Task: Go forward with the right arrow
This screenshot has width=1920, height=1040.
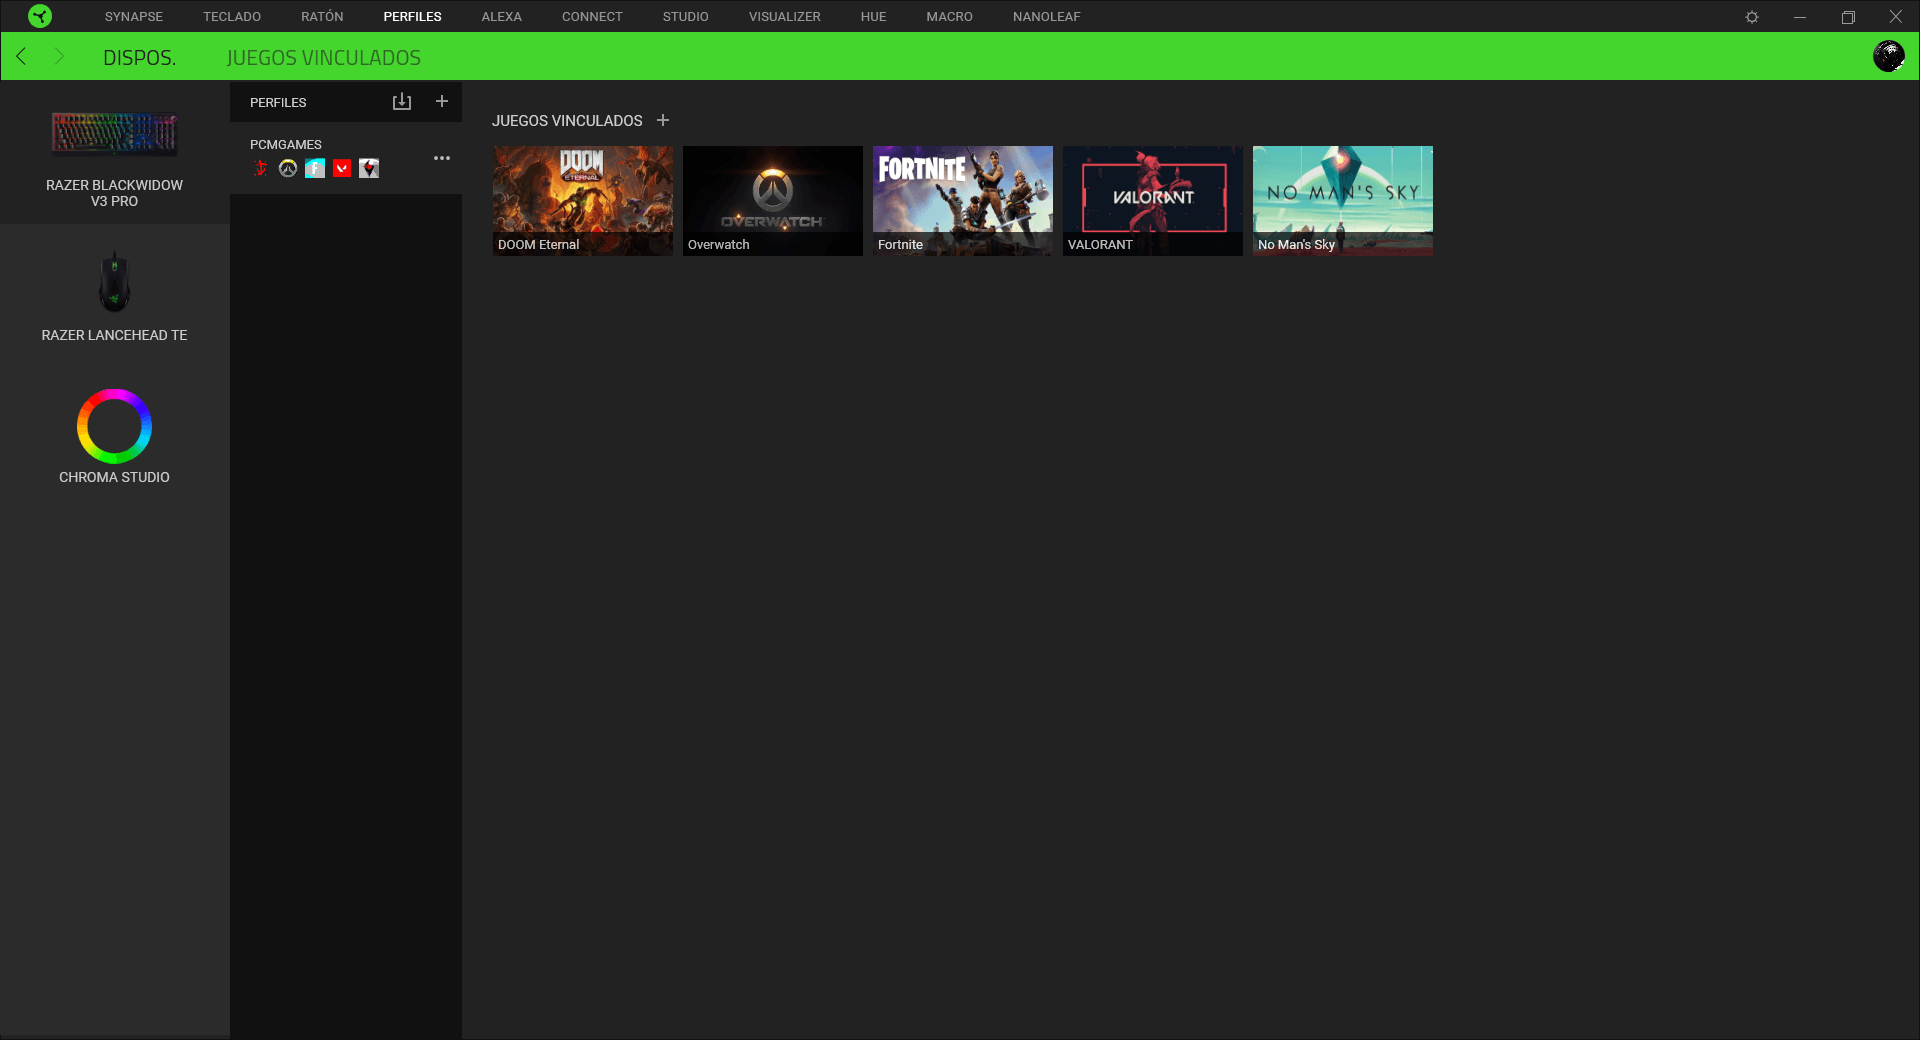Action: click(x=59, y=56)
